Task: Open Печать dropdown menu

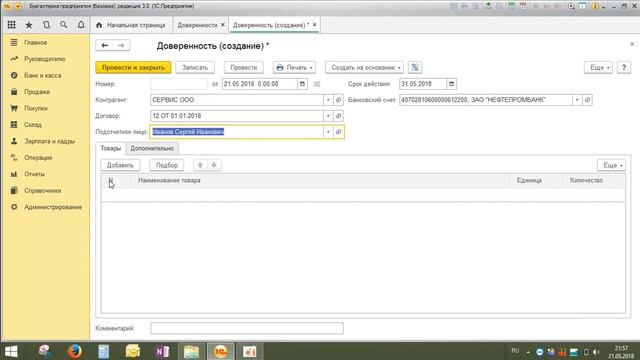Action: coord(294,67)
